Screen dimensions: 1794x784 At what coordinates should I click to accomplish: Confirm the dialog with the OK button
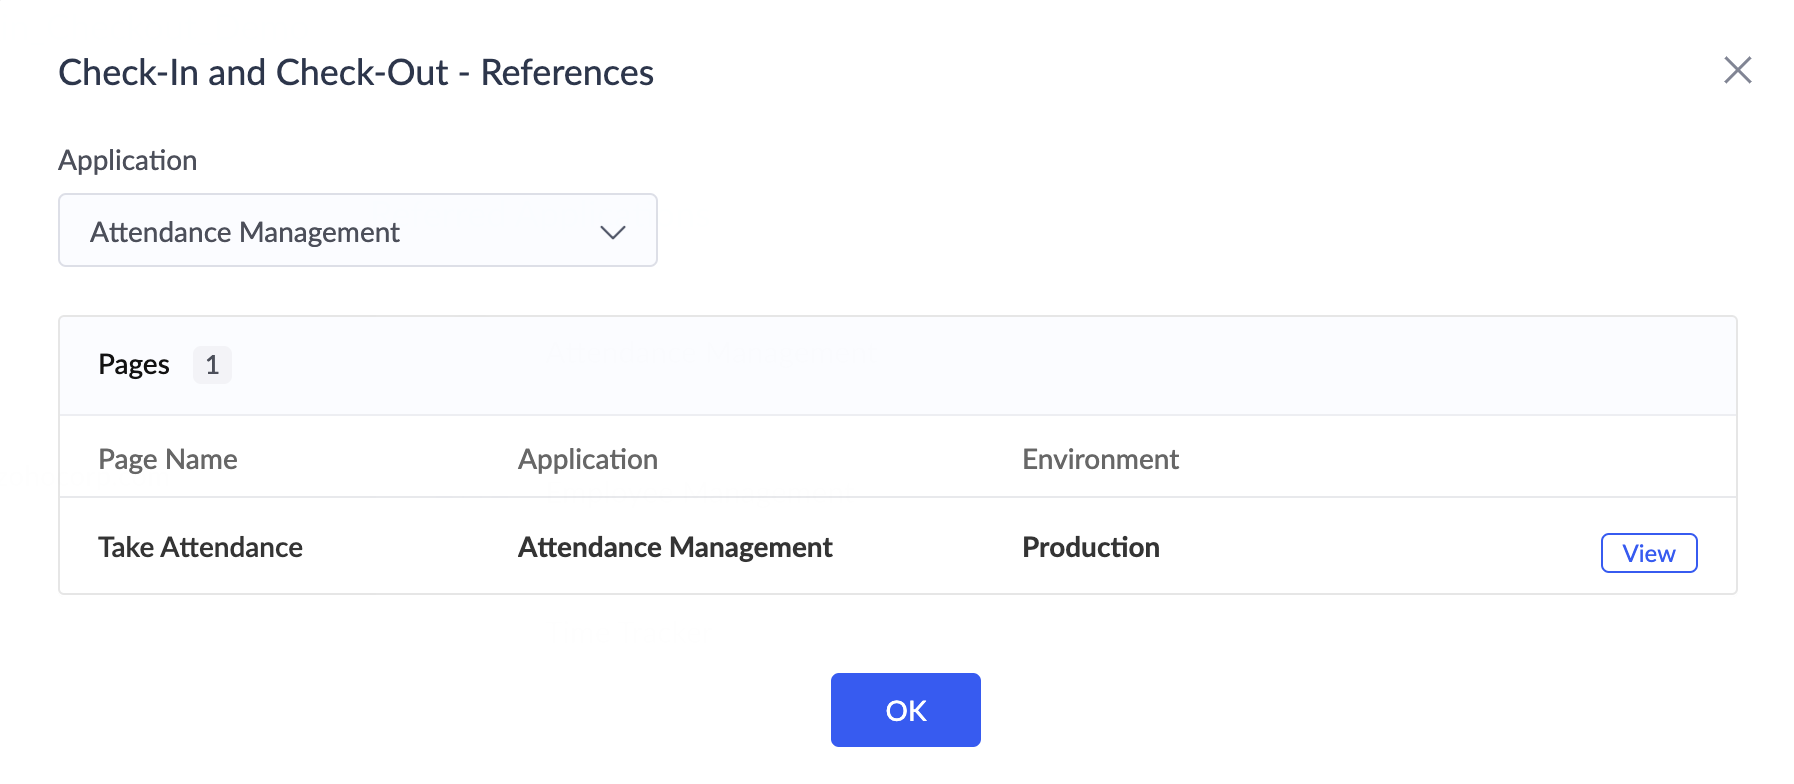905,710
